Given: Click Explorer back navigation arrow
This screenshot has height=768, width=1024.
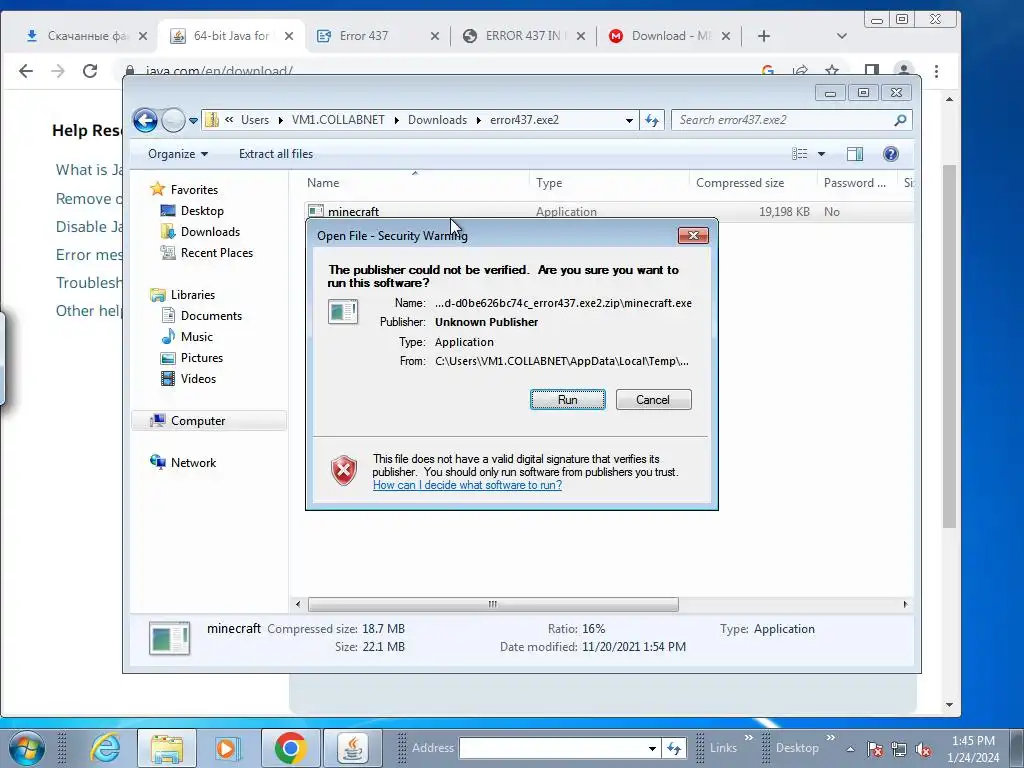Looking at the screenshot, I should coord(145,120).
